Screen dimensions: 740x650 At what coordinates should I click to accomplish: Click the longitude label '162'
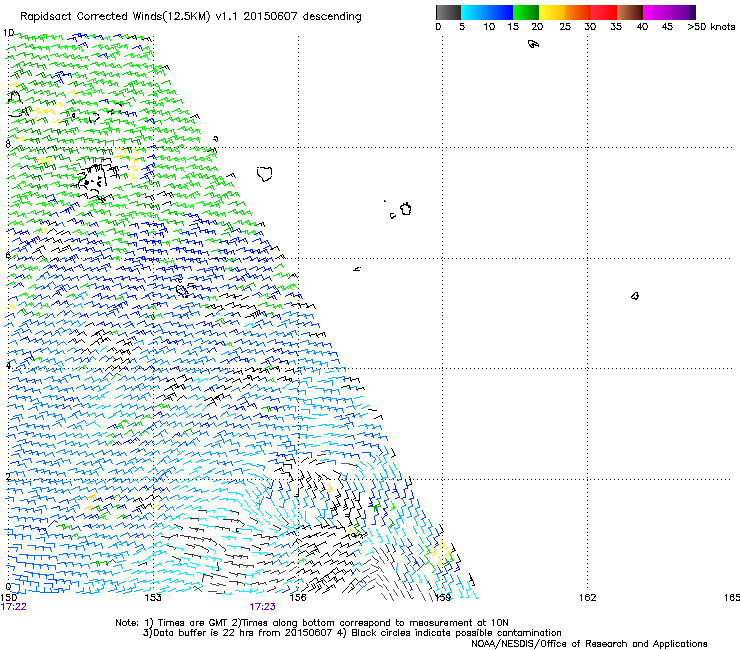[588, 598]
